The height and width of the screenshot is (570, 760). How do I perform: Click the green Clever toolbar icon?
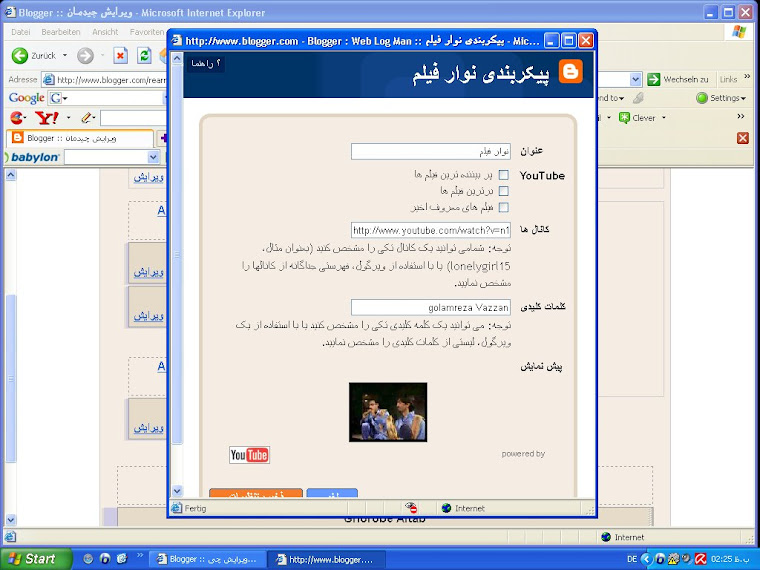(x=624, y=118)
